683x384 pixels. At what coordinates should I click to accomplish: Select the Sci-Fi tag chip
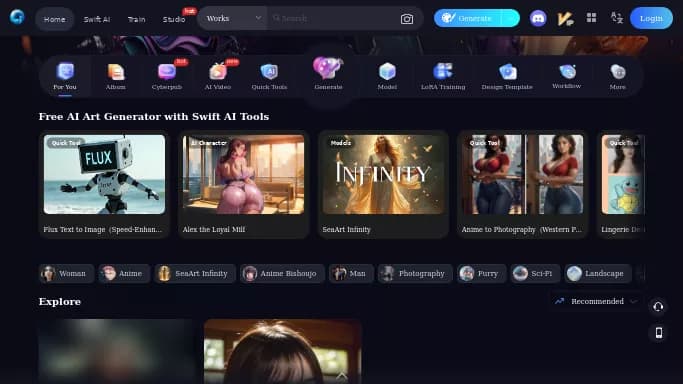[535, 273]
